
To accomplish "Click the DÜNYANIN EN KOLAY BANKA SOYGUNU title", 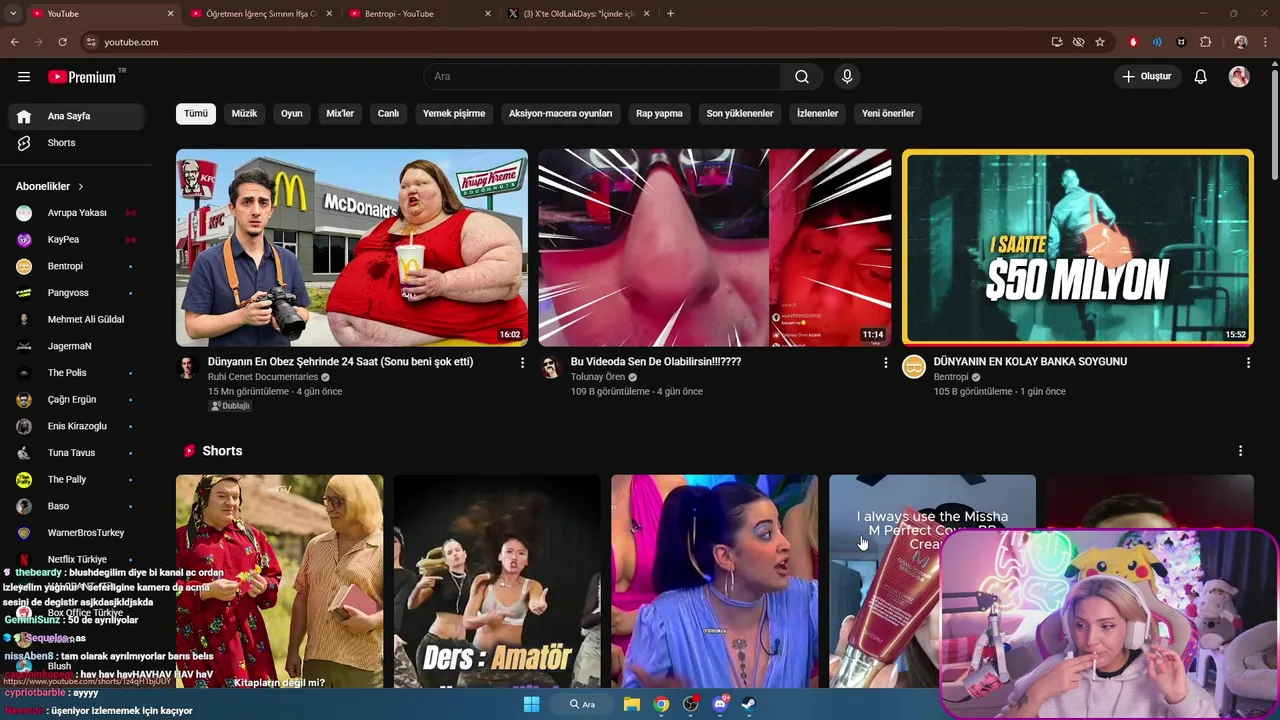I will tap(1030, 362).
